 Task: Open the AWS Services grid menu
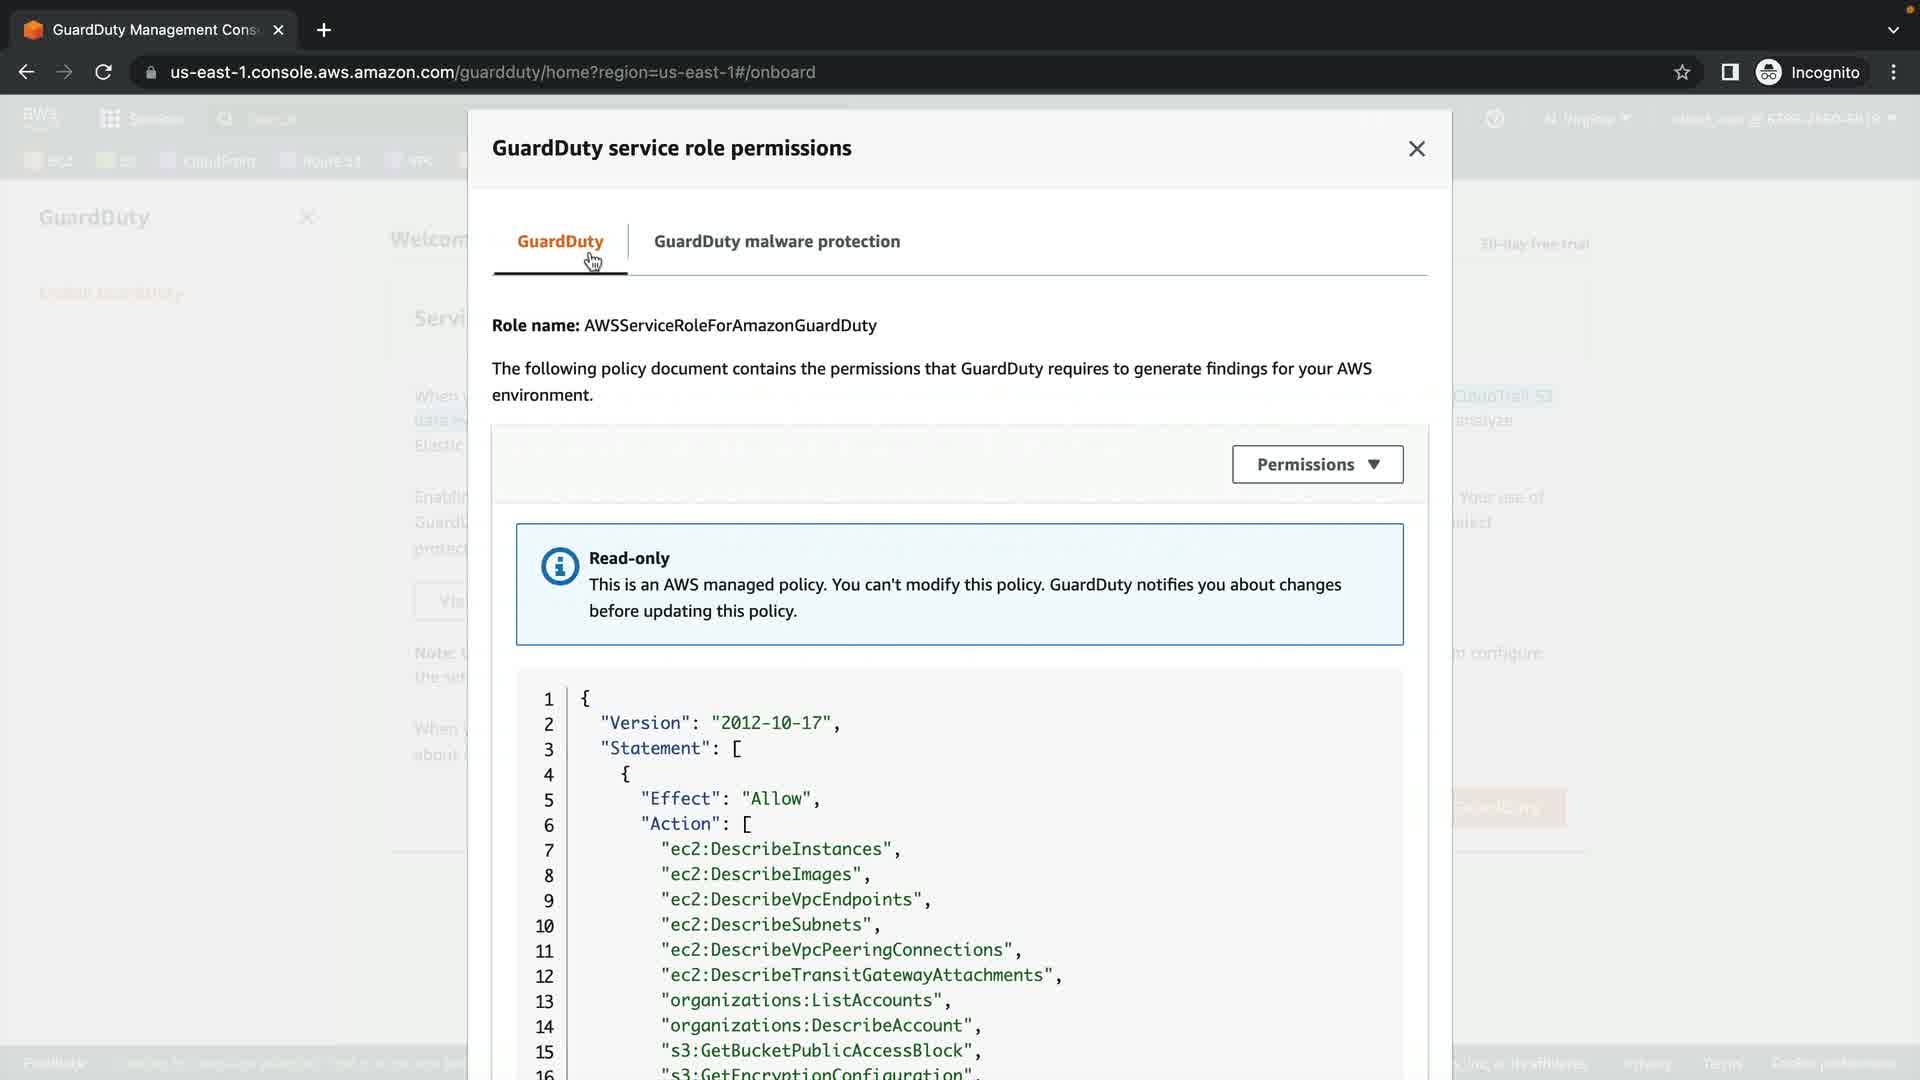click(111, 119)
